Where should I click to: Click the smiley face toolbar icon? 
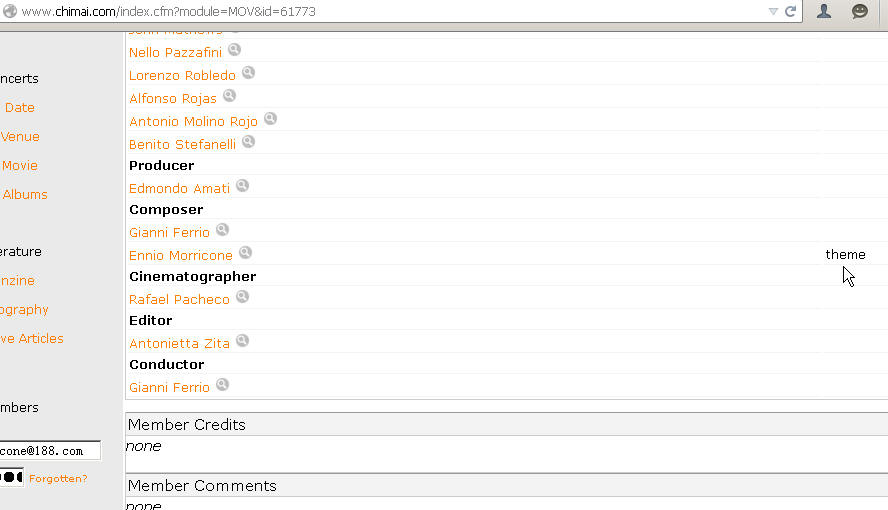[860, 11]
